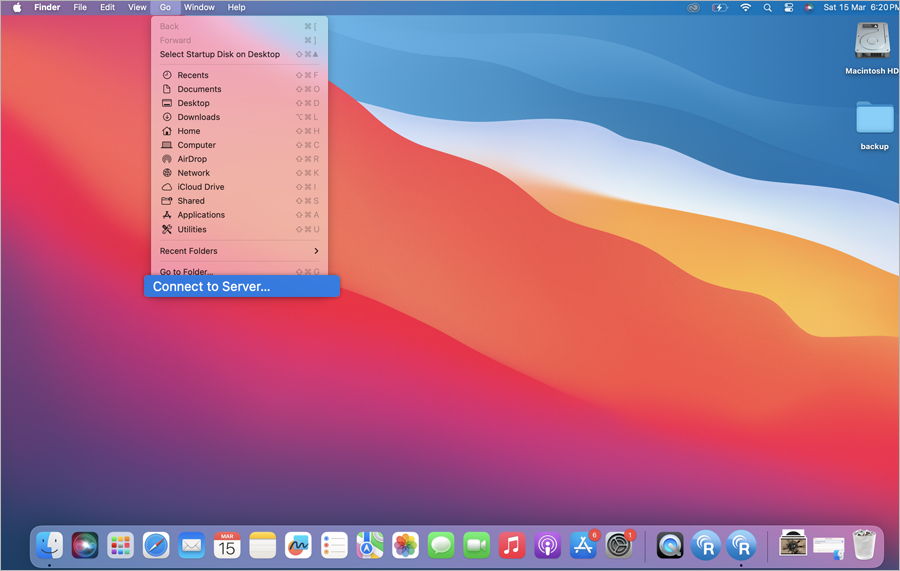
Task: Launch Siri from the Dock
Action: 85,545
